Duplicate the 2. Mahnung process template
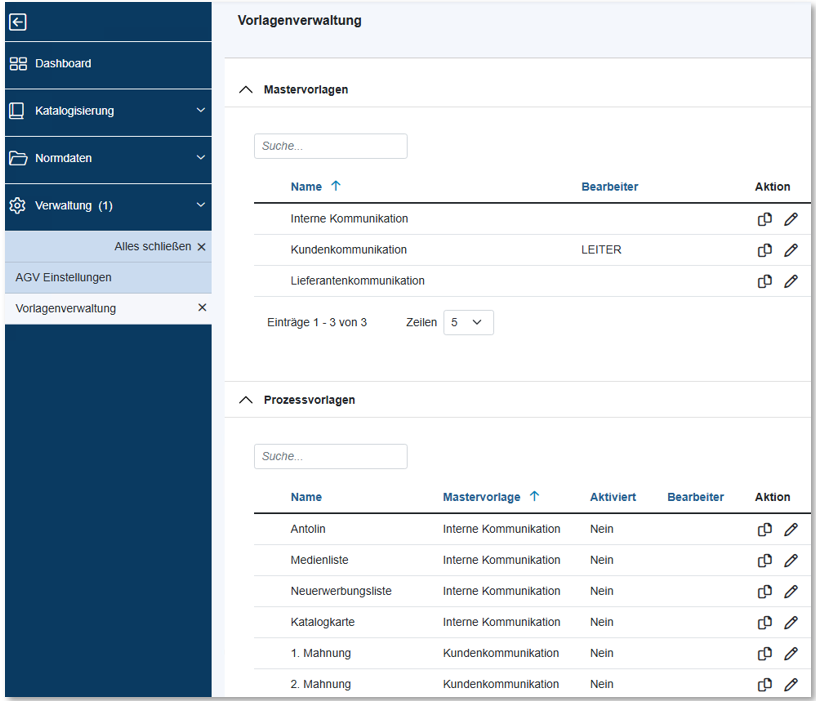Screen dimensions: 816x701 (765, 684)
